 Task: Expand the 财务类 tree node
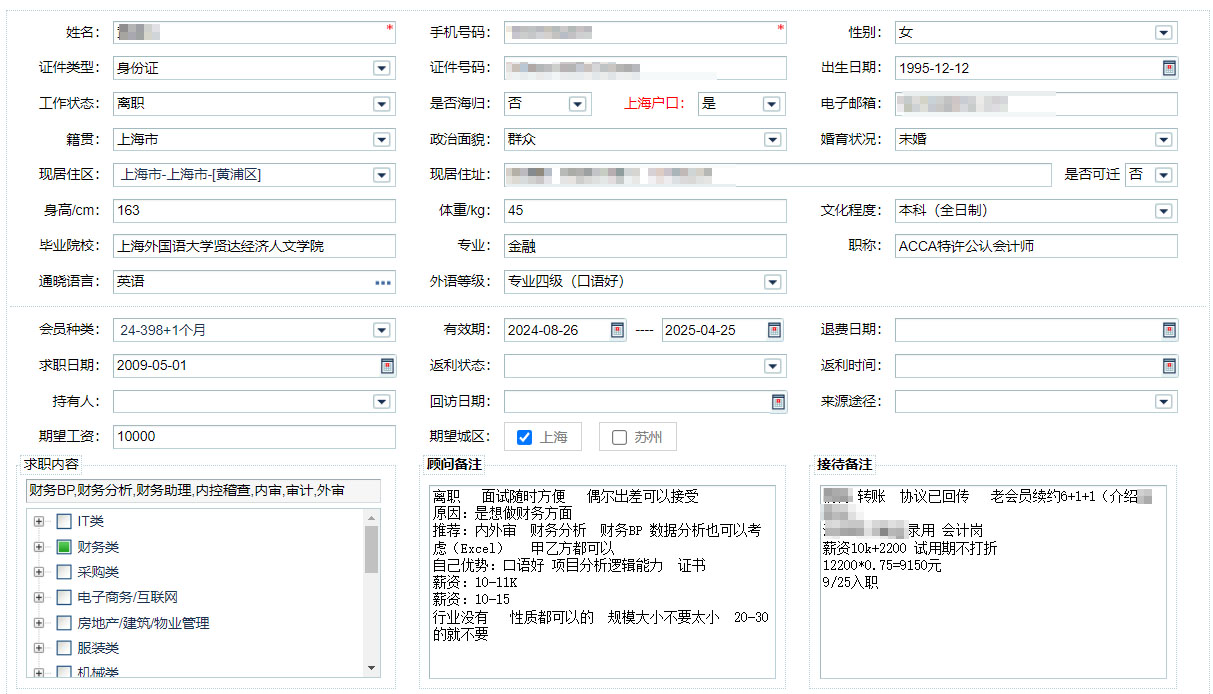39,547
